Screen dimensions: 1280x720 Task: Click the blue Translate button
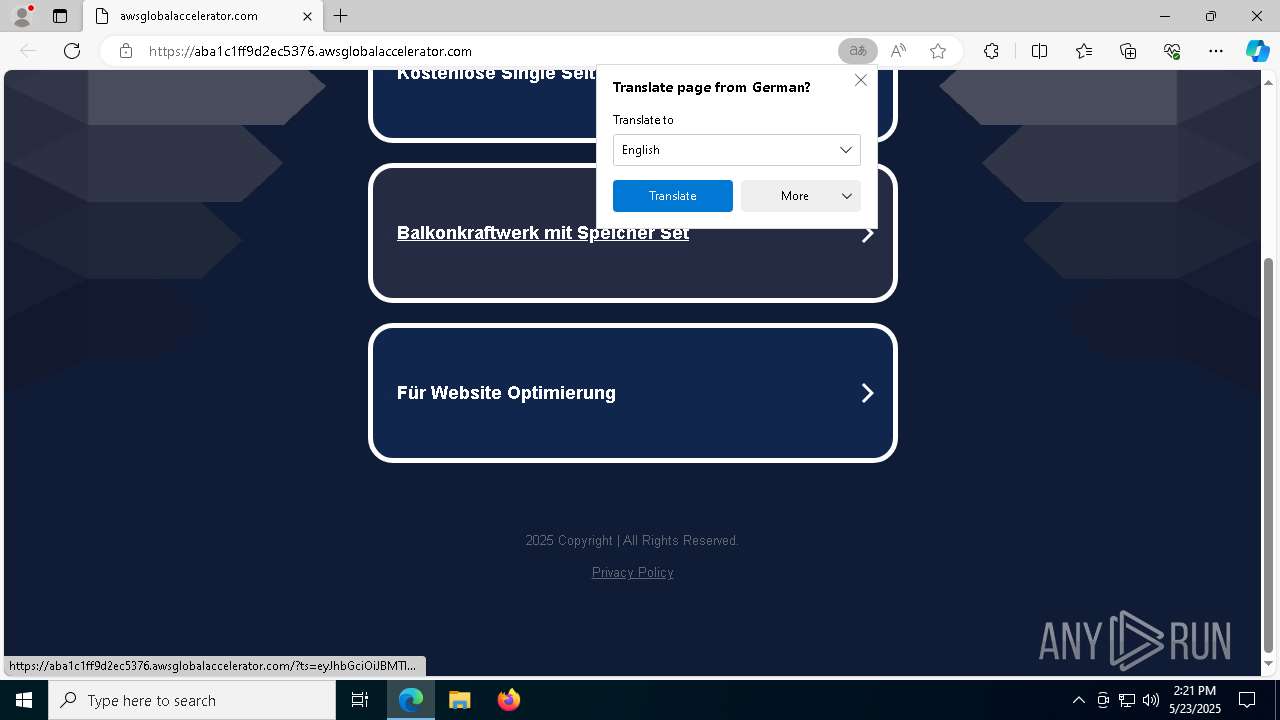(673, 196)
